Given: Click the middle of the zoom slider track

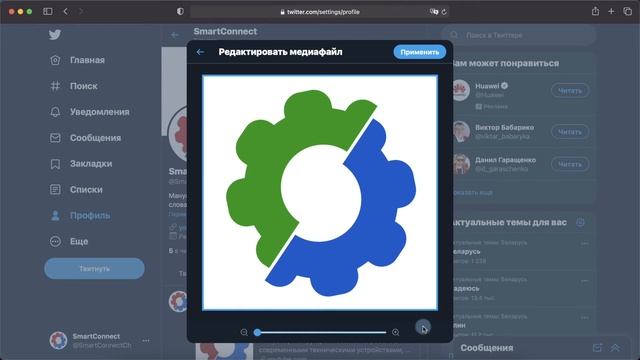Looking at the screenshot, I should [x=320, y=332].
